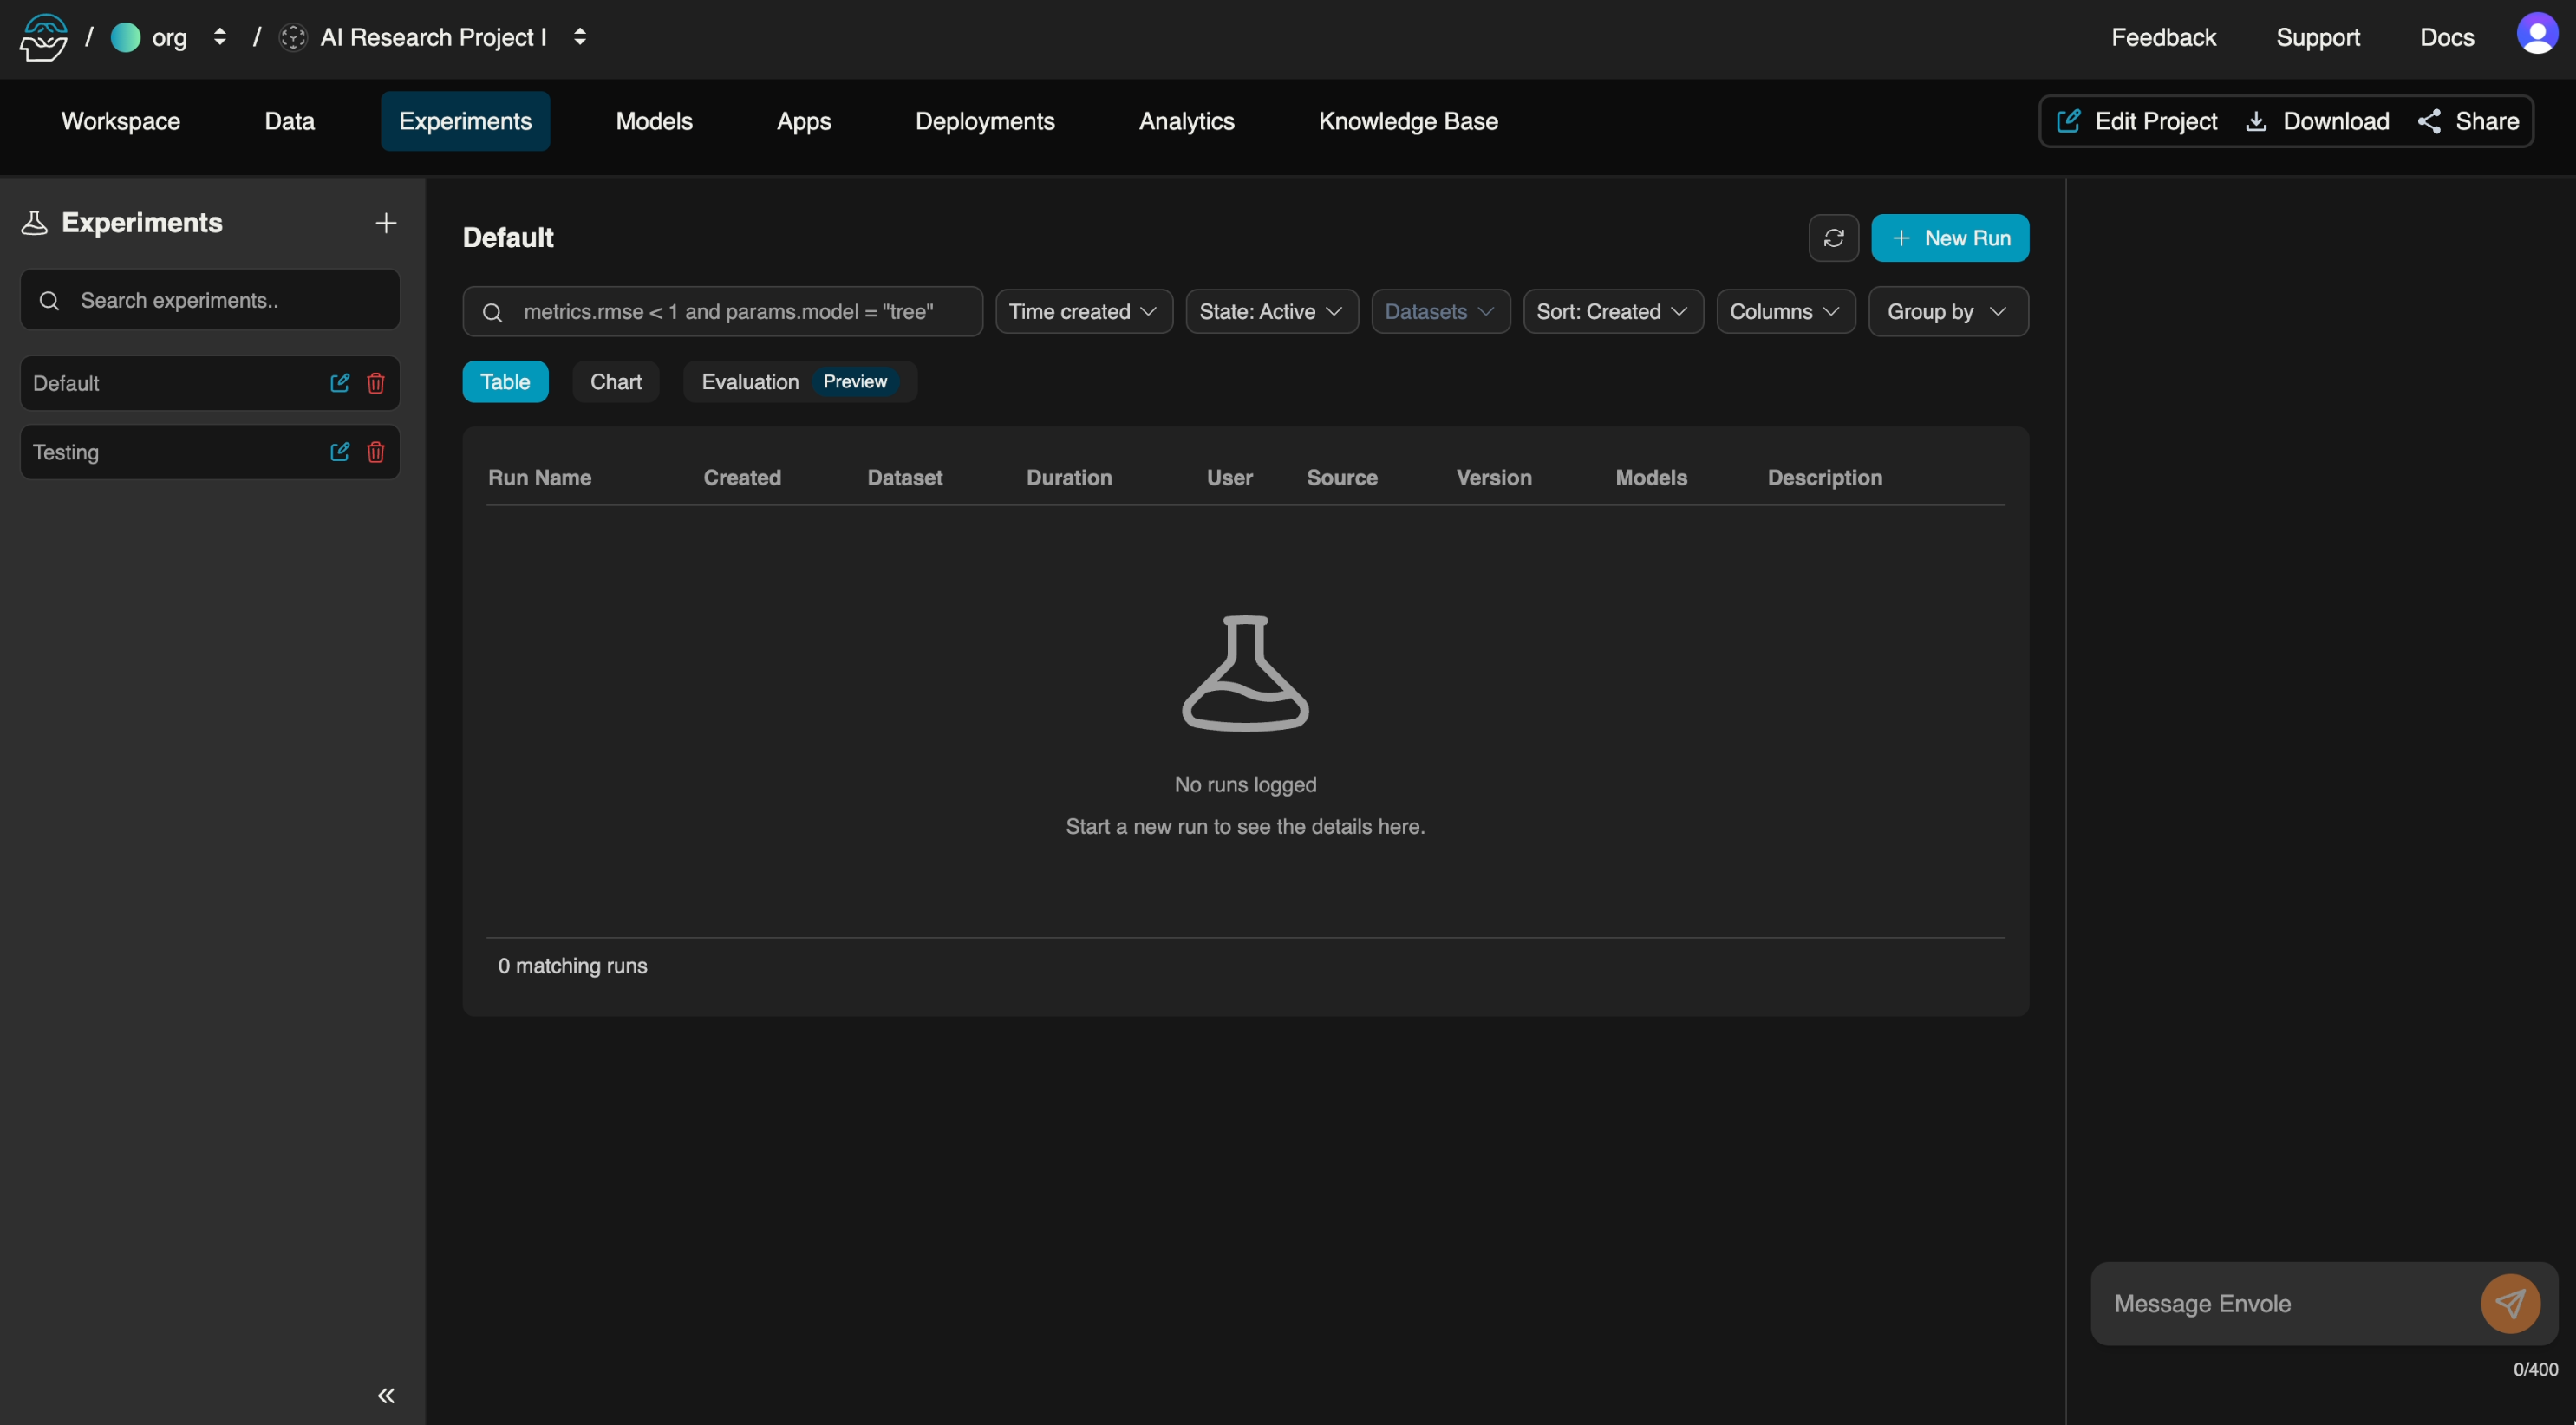This screenshot has height=1425, width=2576.
Task: Edit the Default experiment name
Action: click(x=340, y=383)
